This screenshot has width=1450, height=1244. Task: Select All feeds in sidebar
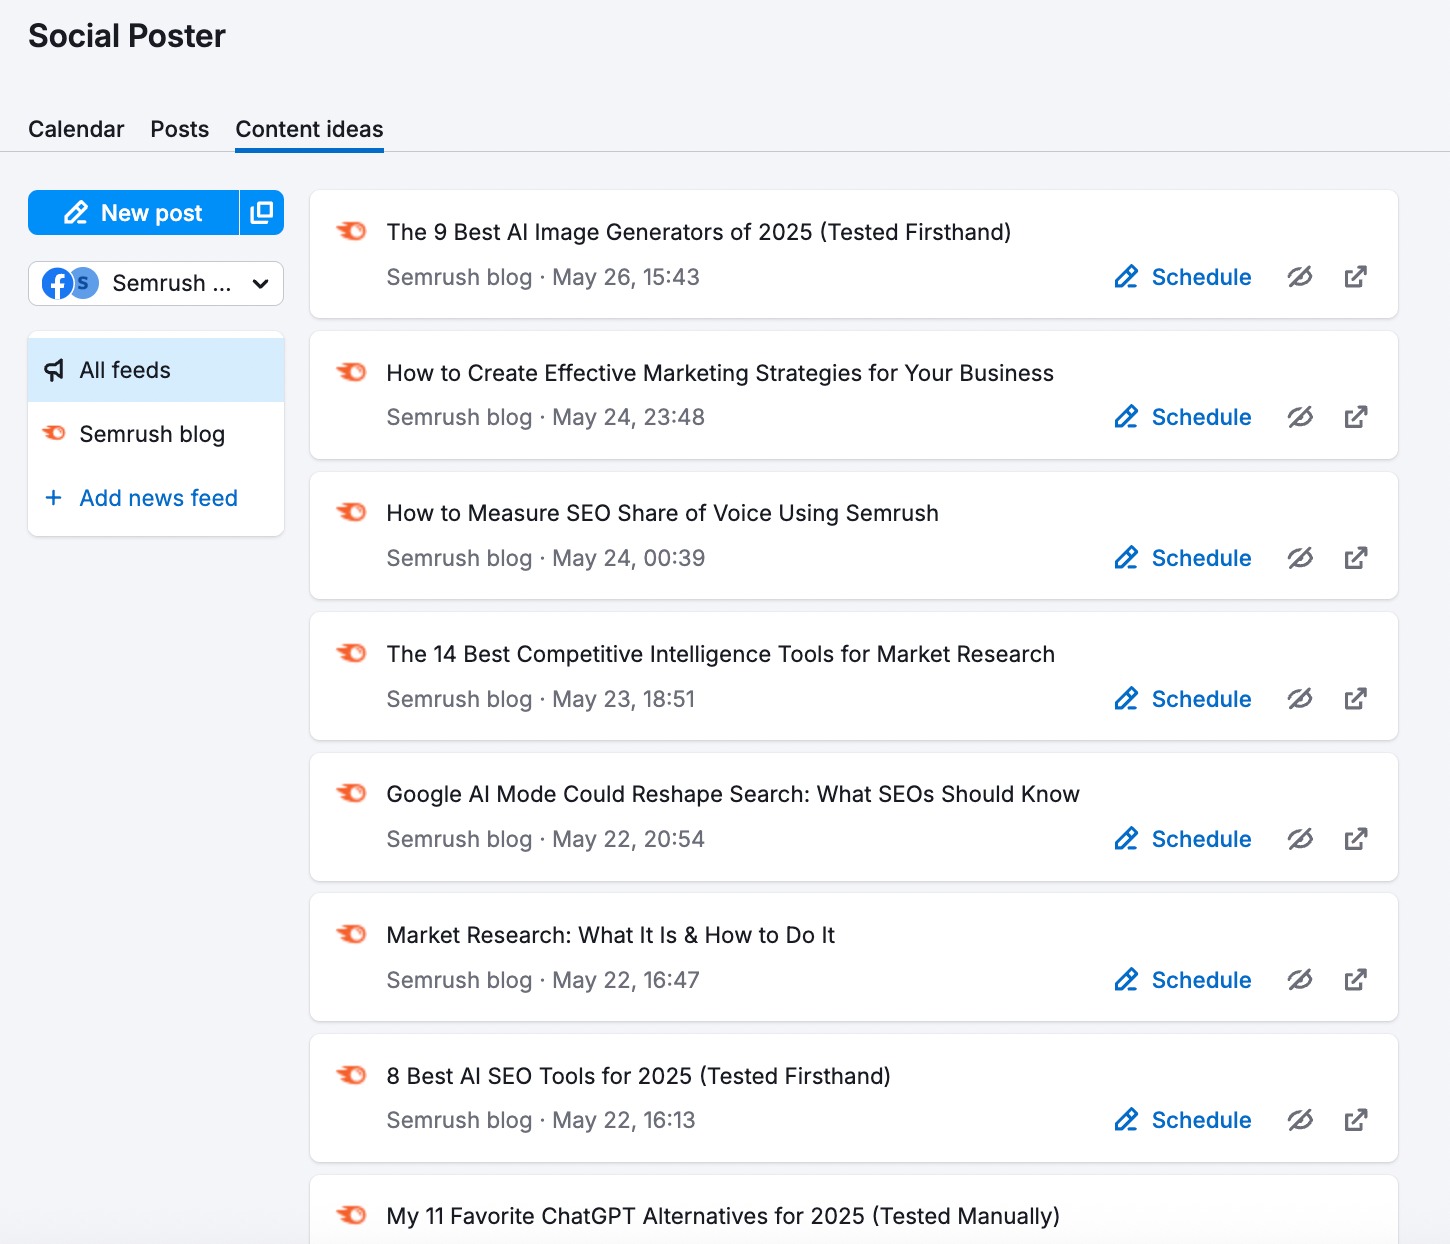coord(125,370)
